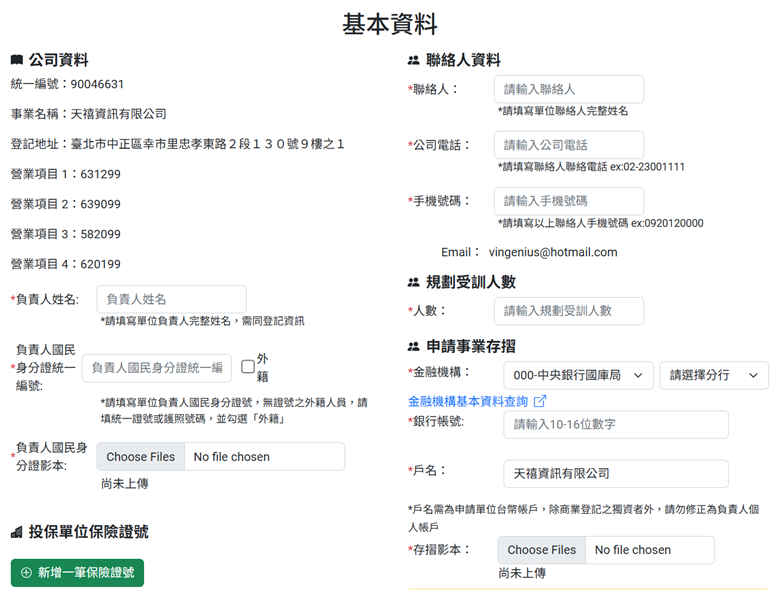This screenshot has height=590, width=781.
Task: Click the plus icon in 新增一筆保險證號 button
Action: coord(27,573)
